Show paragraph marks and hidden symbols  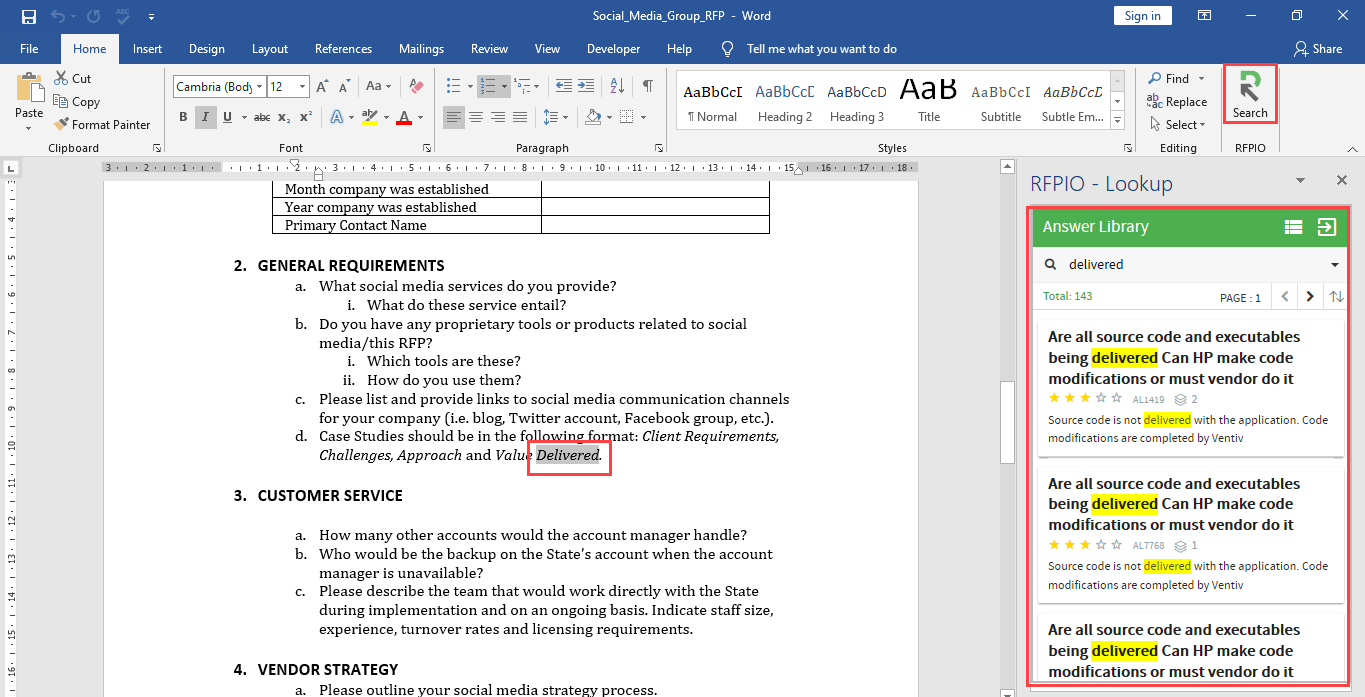tap(648, 86)
